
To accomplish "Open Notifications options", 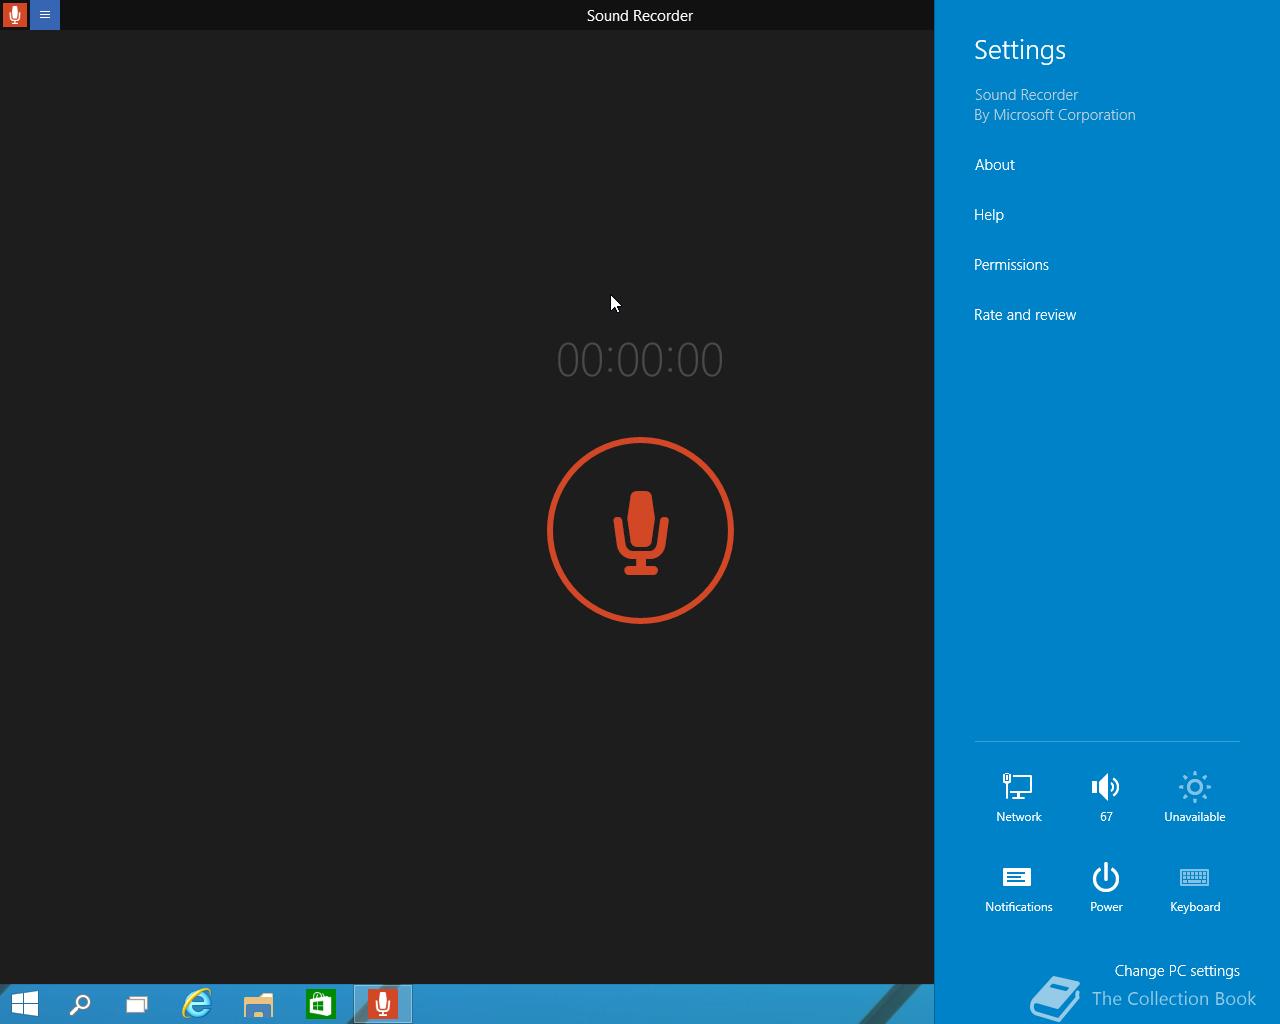I will (x=1019, y=888).
